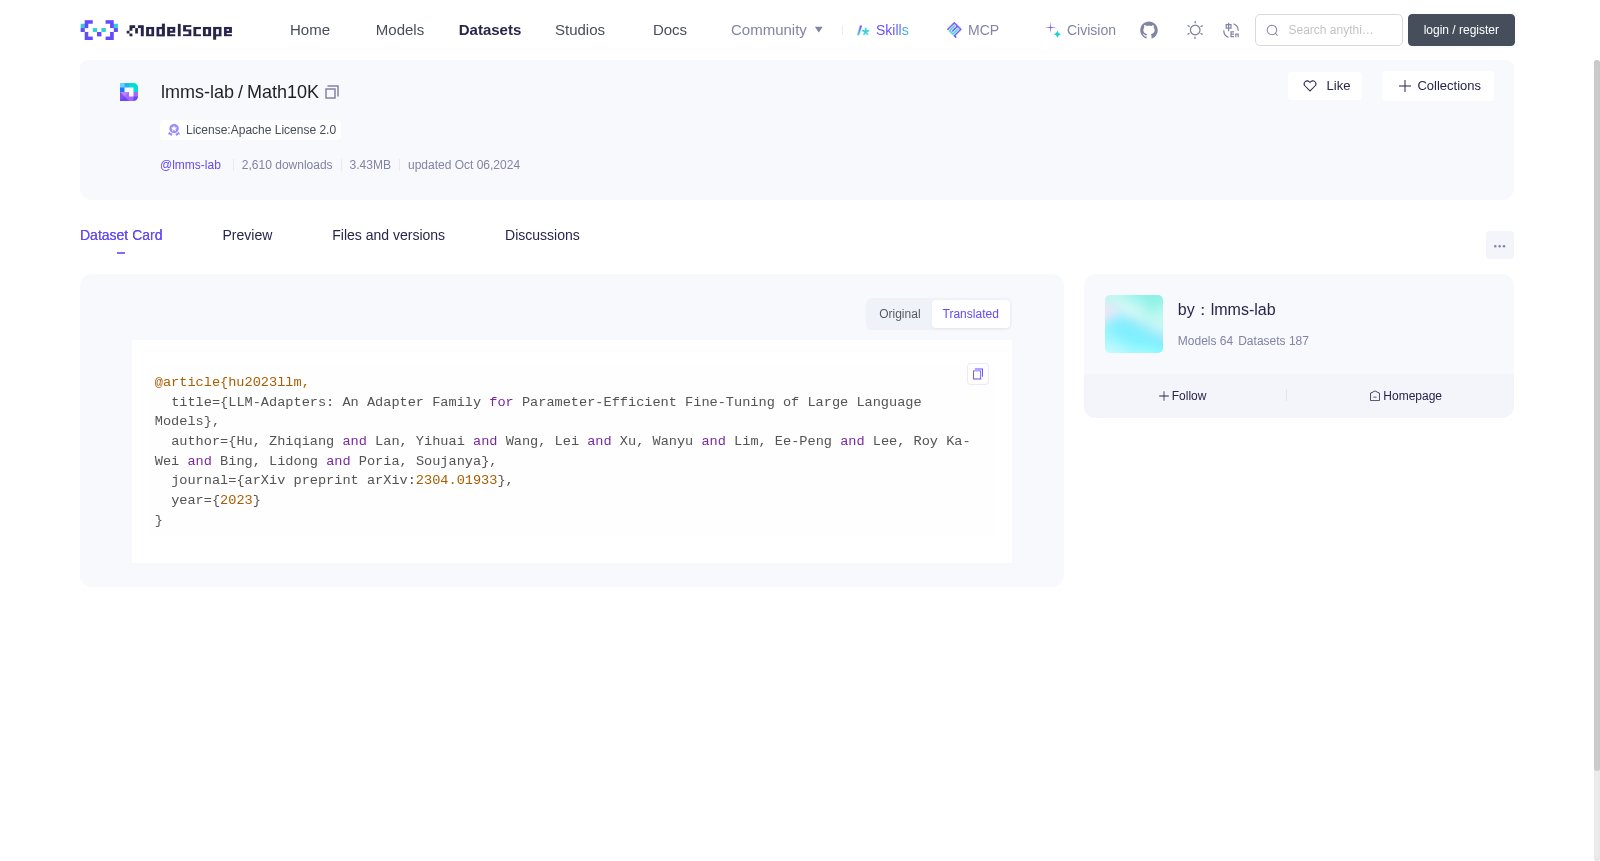Image resolution: width=1600 pixels, height=861 pixels.
Task: Expand the Community dropdown menu
Action: click(777, 30)
